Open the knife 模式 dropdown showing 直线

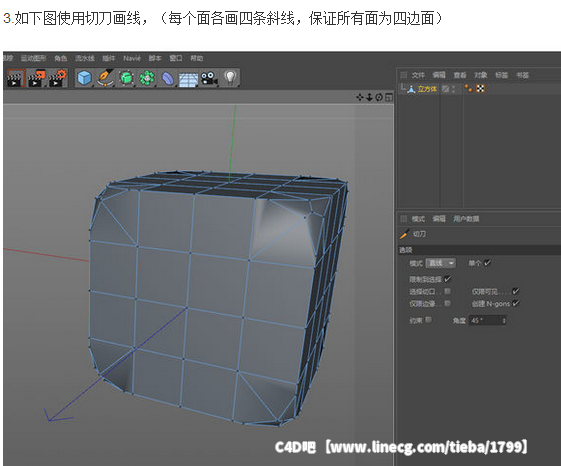pos(440,263)
